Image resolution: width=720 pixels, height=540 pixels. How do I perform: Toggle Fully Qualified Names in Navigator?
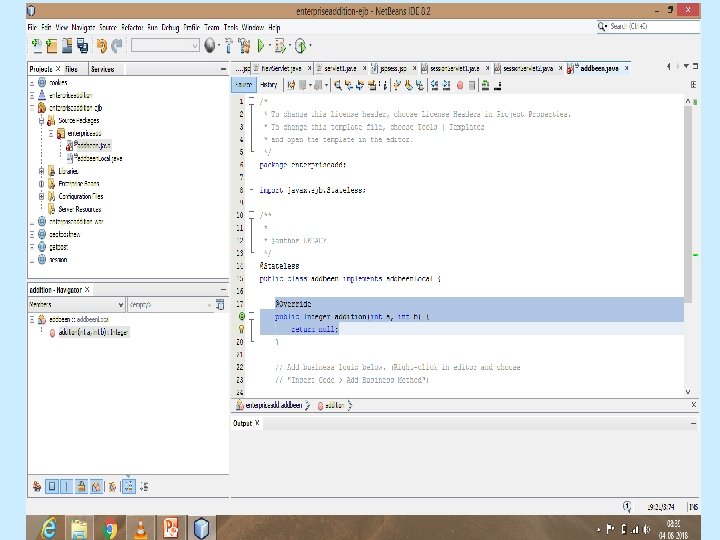click(x=112, y=486)
